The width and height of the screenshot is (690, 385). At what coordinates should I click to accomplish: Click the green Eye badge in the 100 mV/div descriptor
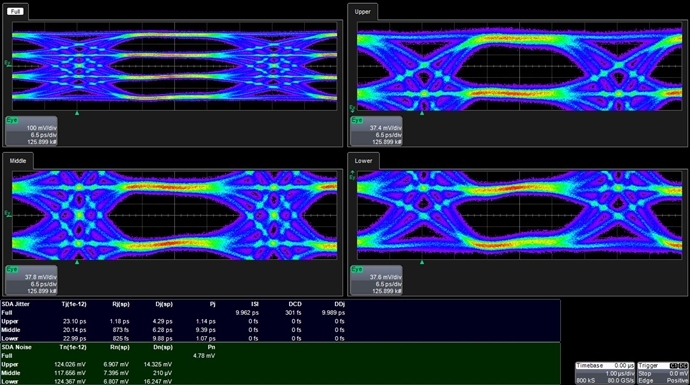click(12, 120)
